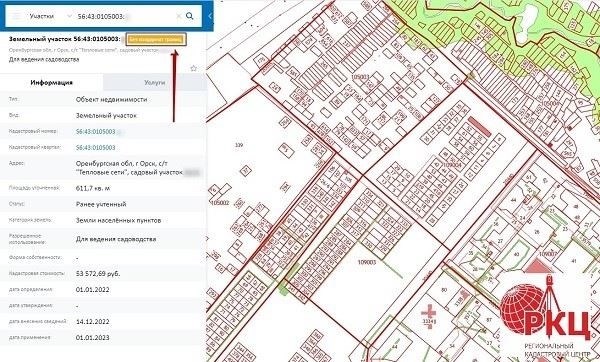The width and height of the screenshot is (600, 362).
Task: Click map quarter label 105002
Action: (220, 203)
